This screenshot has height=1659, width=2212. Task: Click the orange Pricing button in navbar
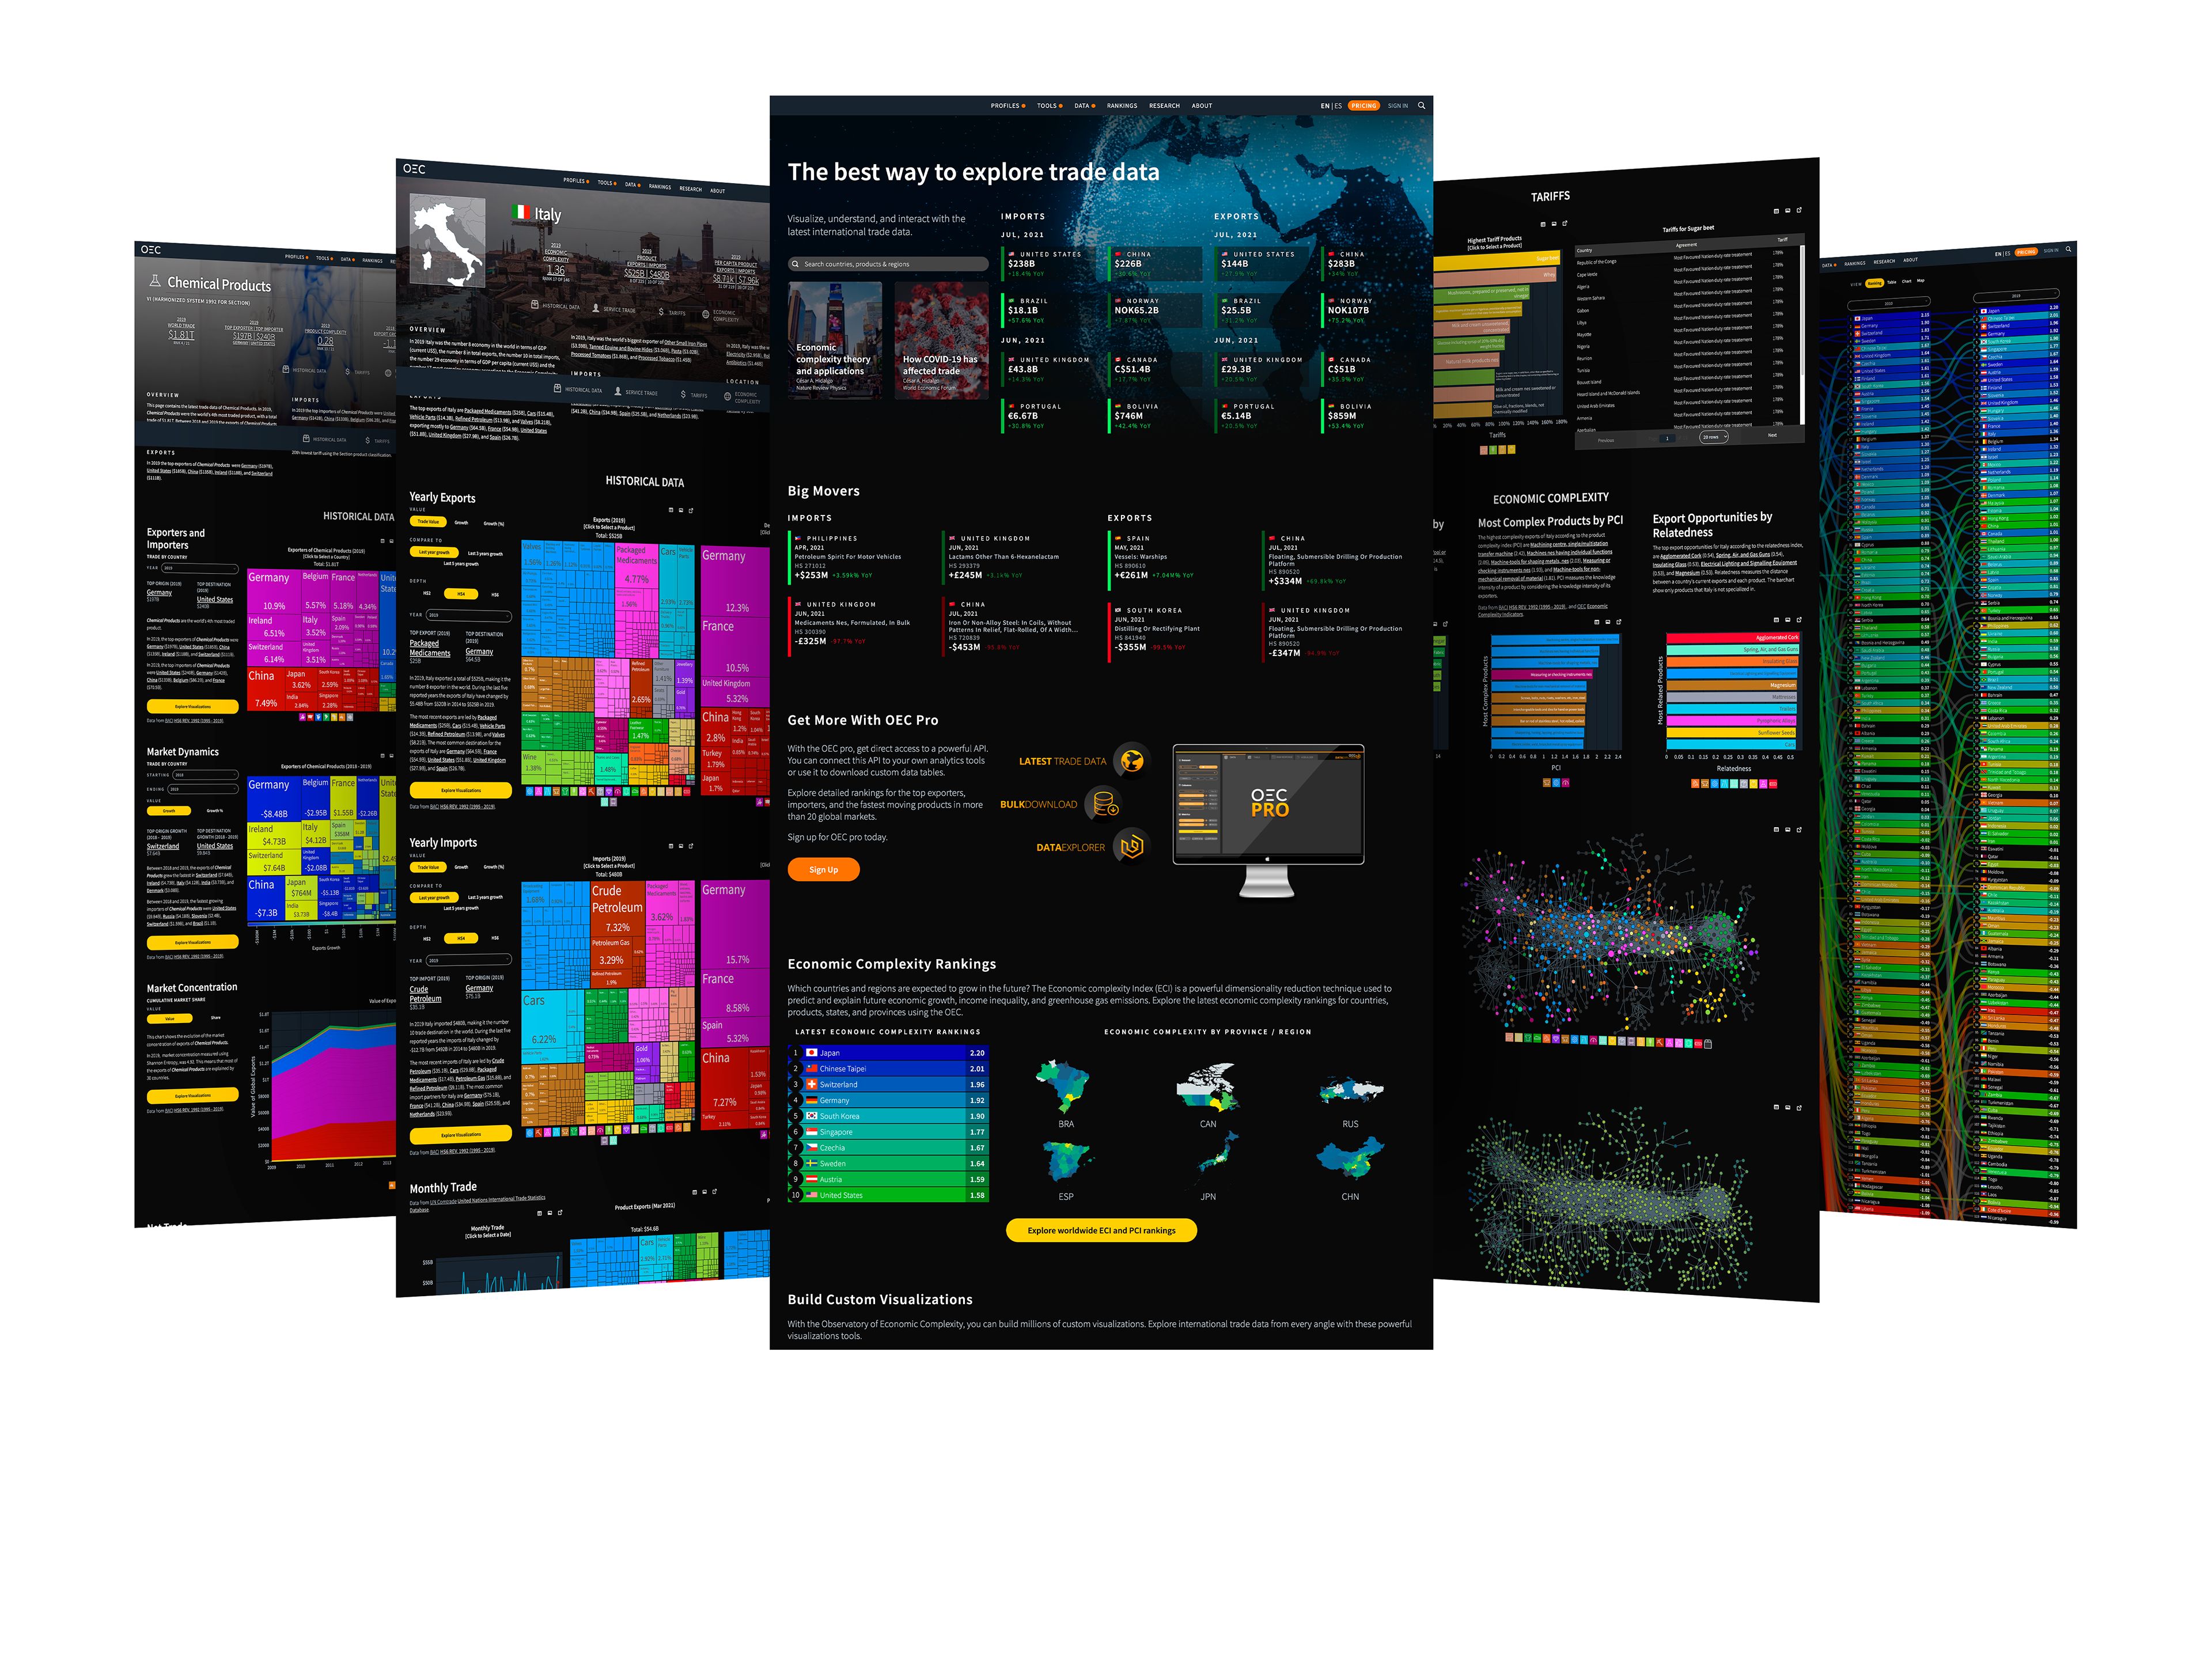(x=1363, y=106)
